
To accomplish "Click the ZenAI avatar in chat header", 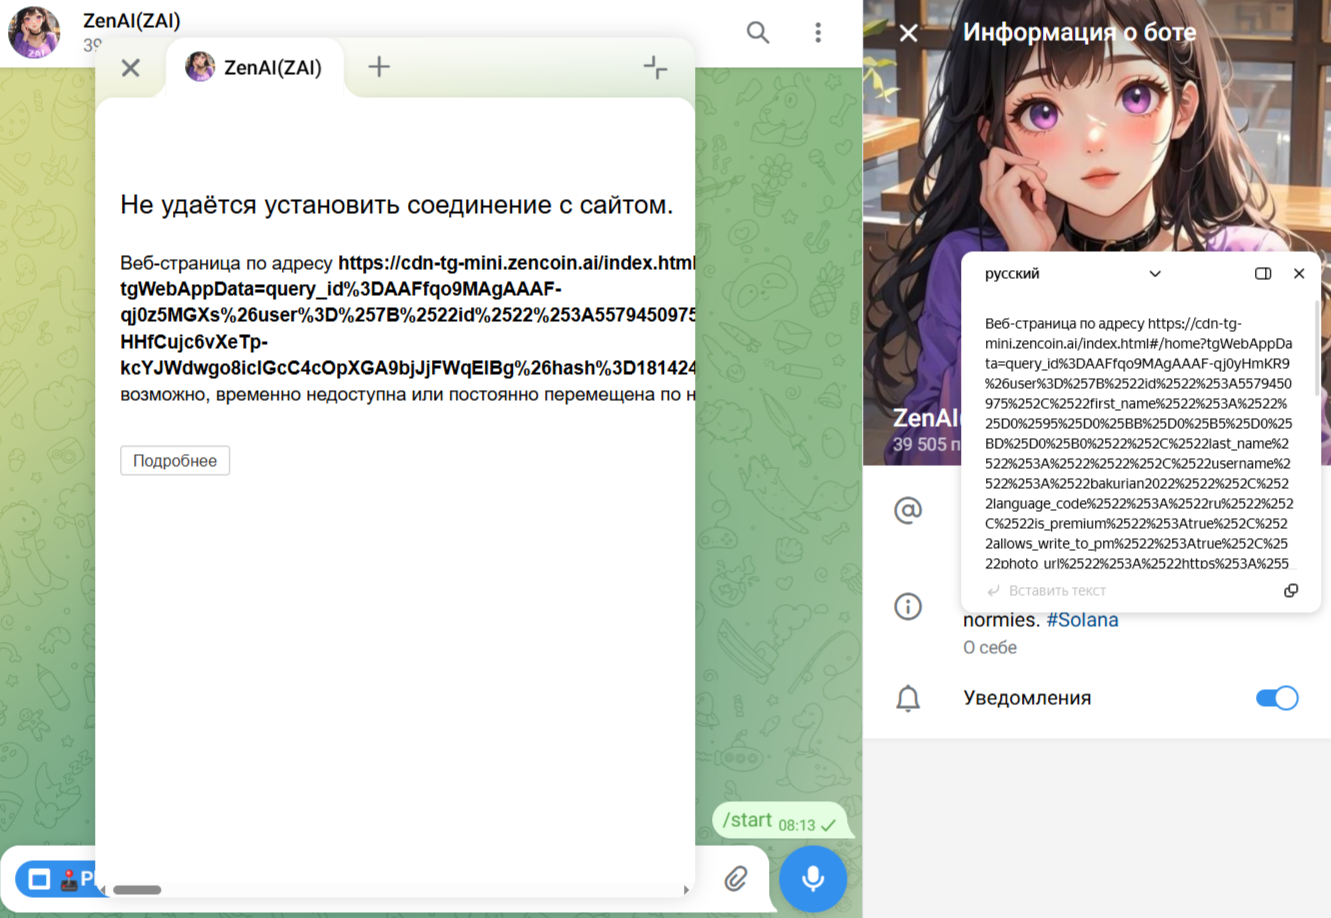I will [x=34, y=32].
